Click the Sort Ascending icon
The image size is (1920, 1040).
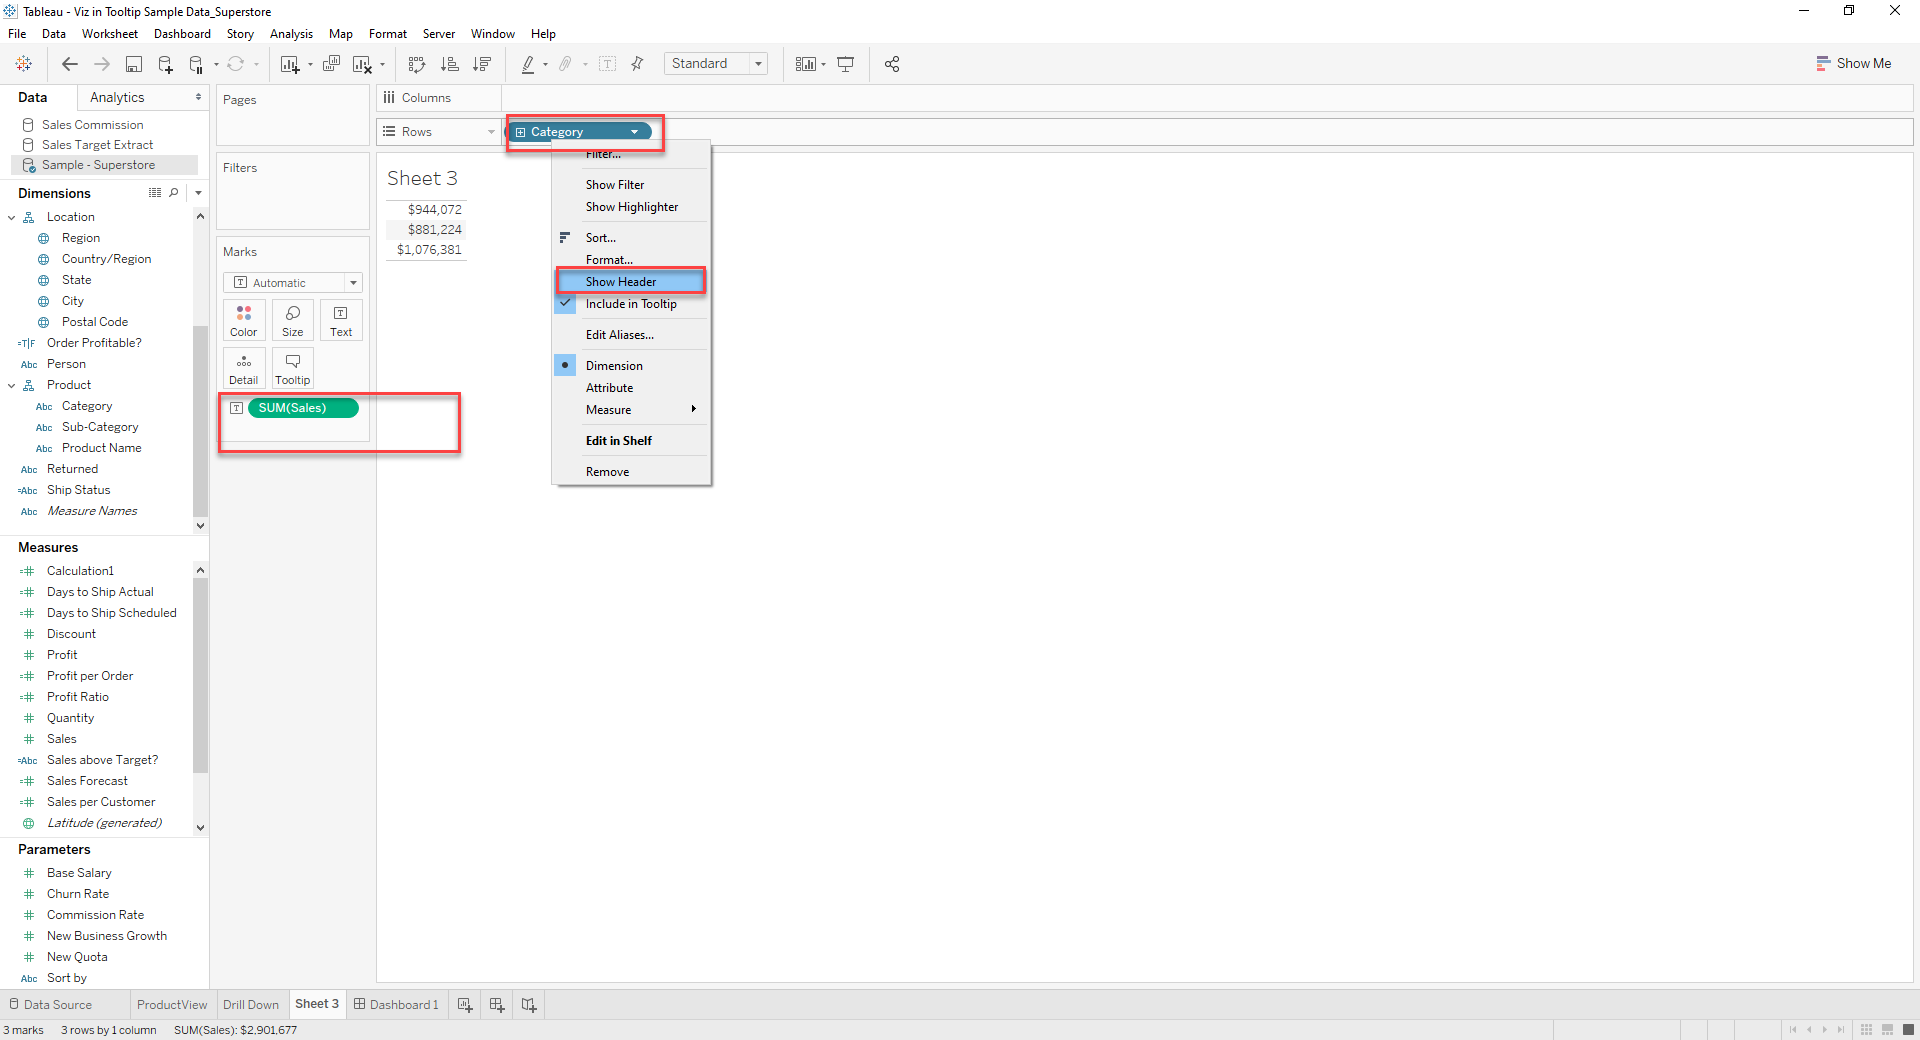450,64
